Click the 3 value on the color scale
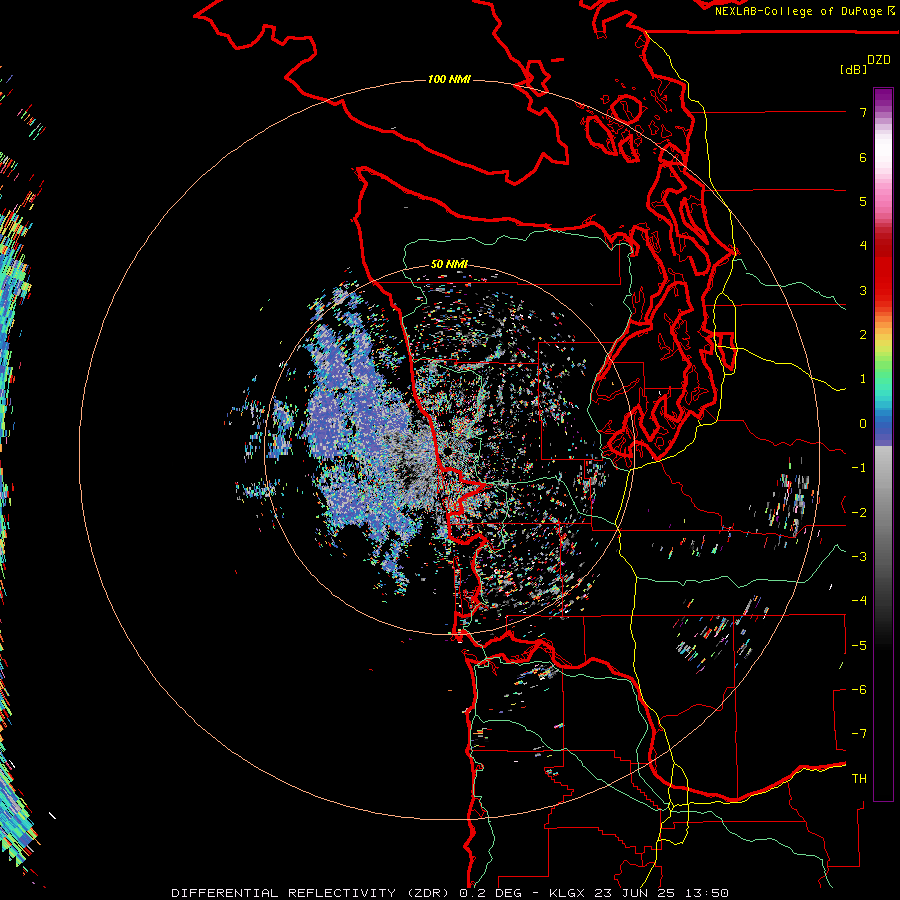 click(x=863, y=290)
